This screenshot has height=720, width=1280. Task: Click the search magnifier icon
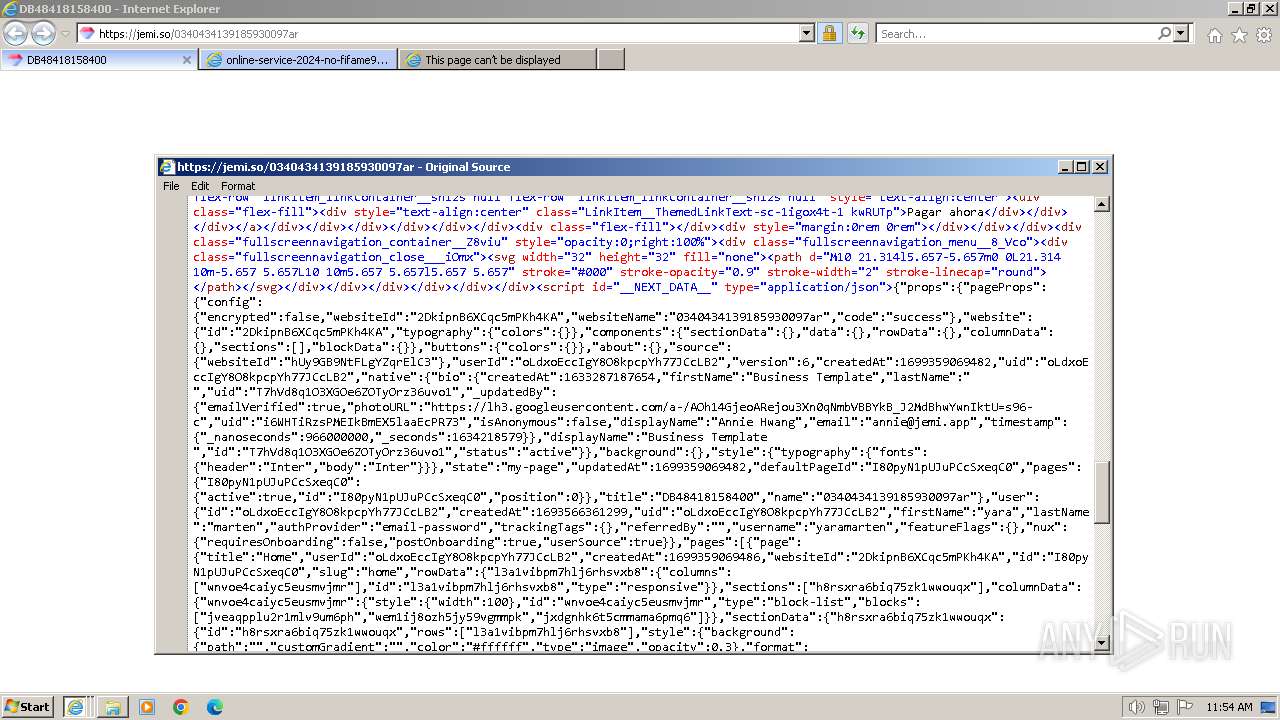pyautogui.click(x=1164, y=33)
